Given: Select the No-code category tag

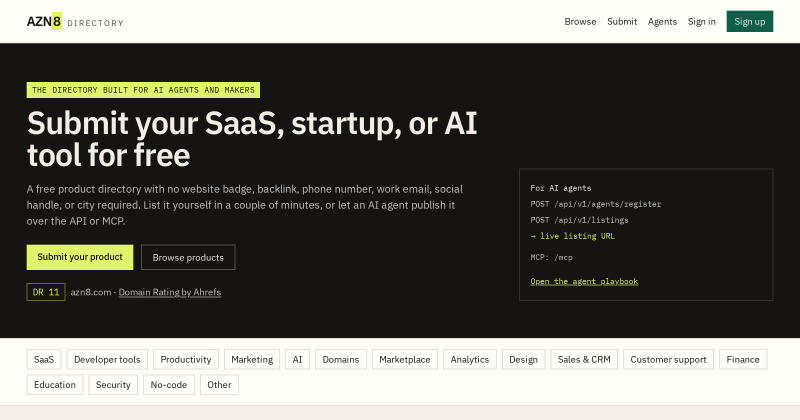Looking at the screenshot, I should (169, 385).
